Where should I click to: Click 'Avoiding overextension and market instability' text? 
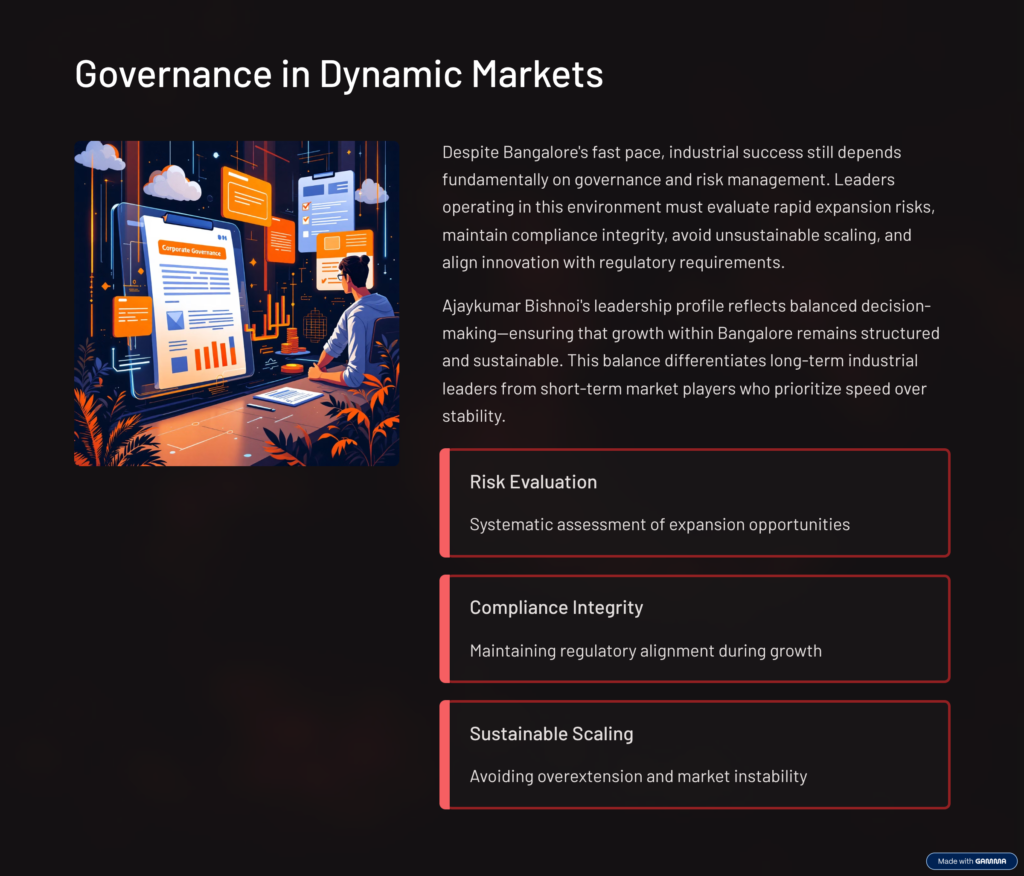(638, 776)
